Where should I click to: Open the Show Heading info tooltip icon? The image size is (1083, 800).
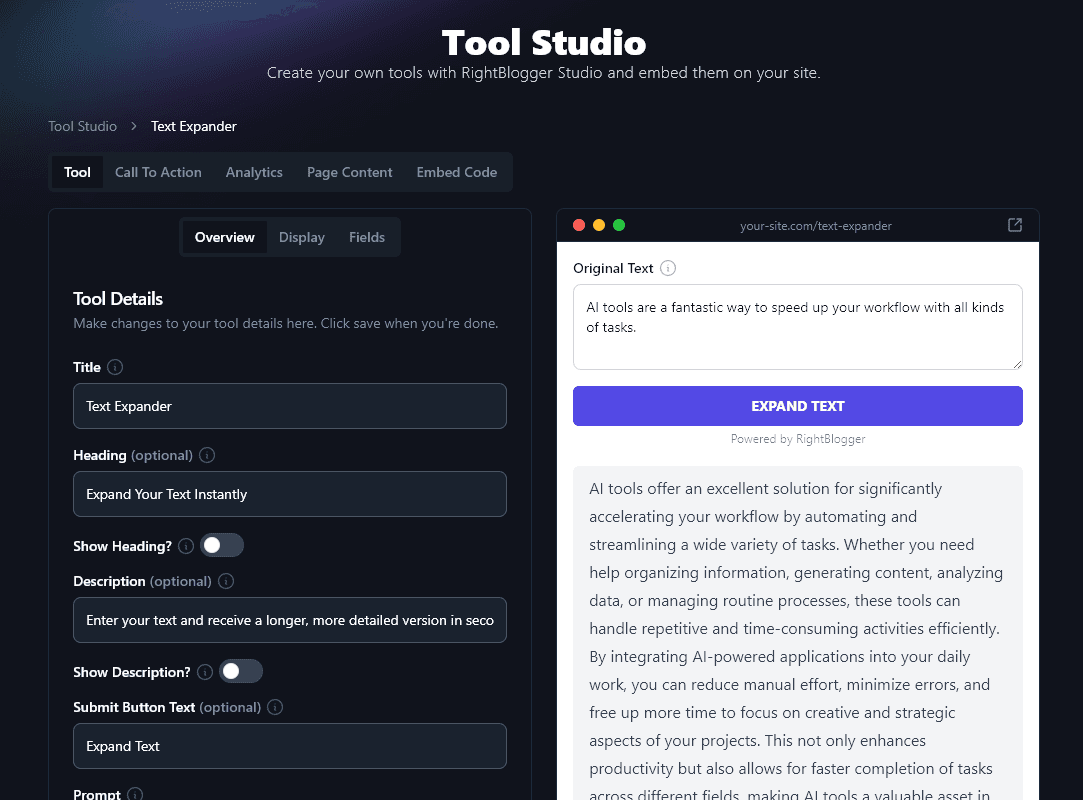[186, 546]
